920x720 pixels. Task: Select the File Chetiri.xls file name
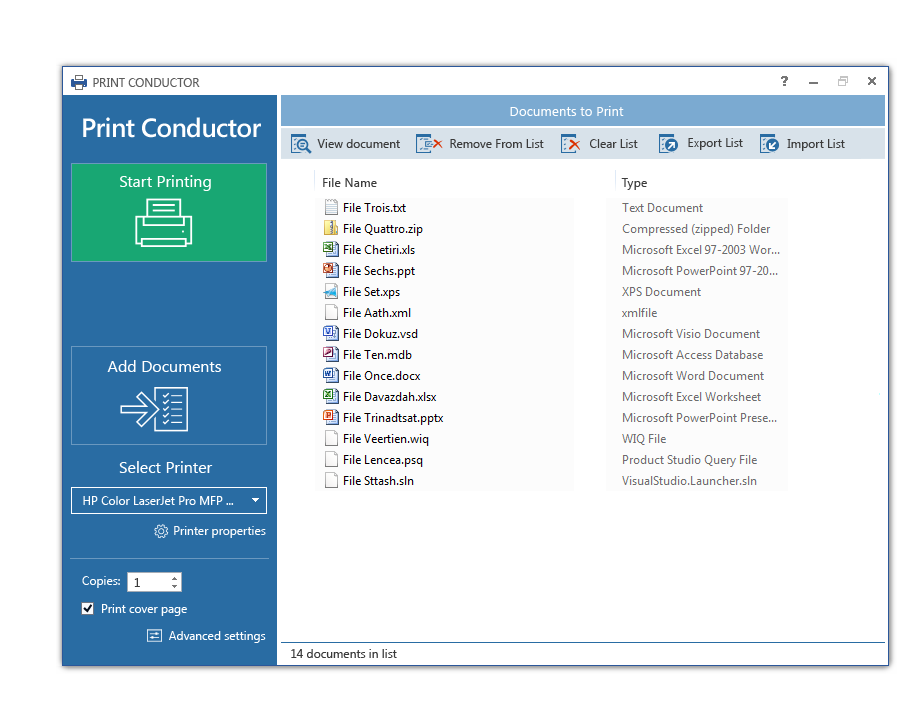tap(379, 250)
